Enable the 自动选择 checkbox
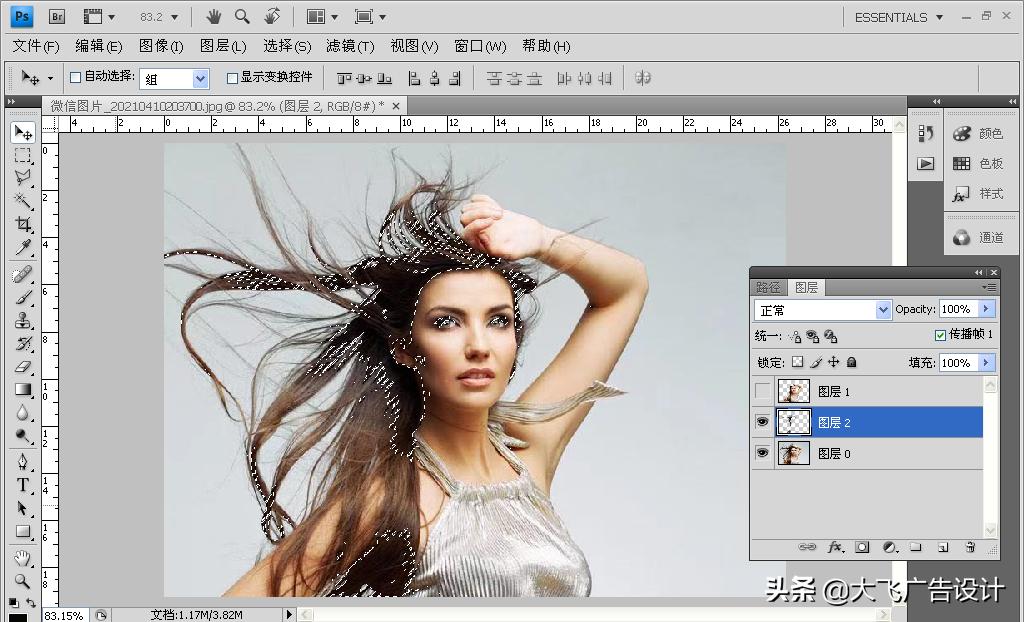Image resolution: width=1024 pixels, height=622 pixels. (x=75, y=77)
